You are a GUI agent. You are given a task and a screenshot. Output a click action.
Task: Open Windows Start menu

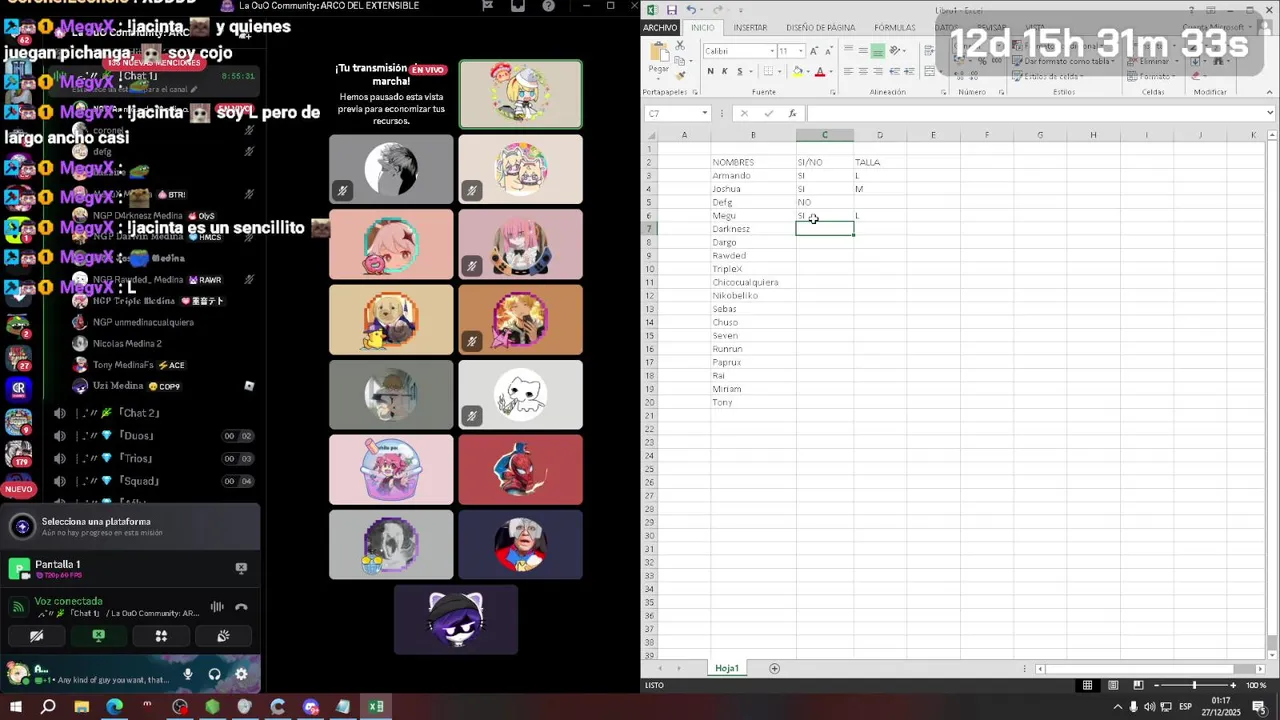pyautogui.click(x=15, y=707)
